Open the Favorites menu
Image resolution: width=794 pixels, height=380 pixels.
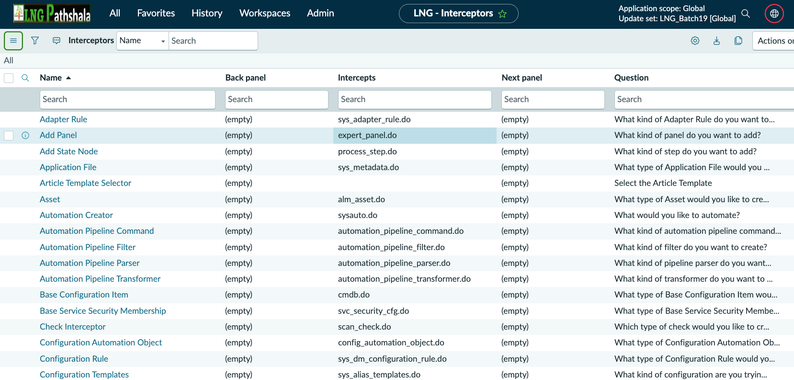coord(156,13)
